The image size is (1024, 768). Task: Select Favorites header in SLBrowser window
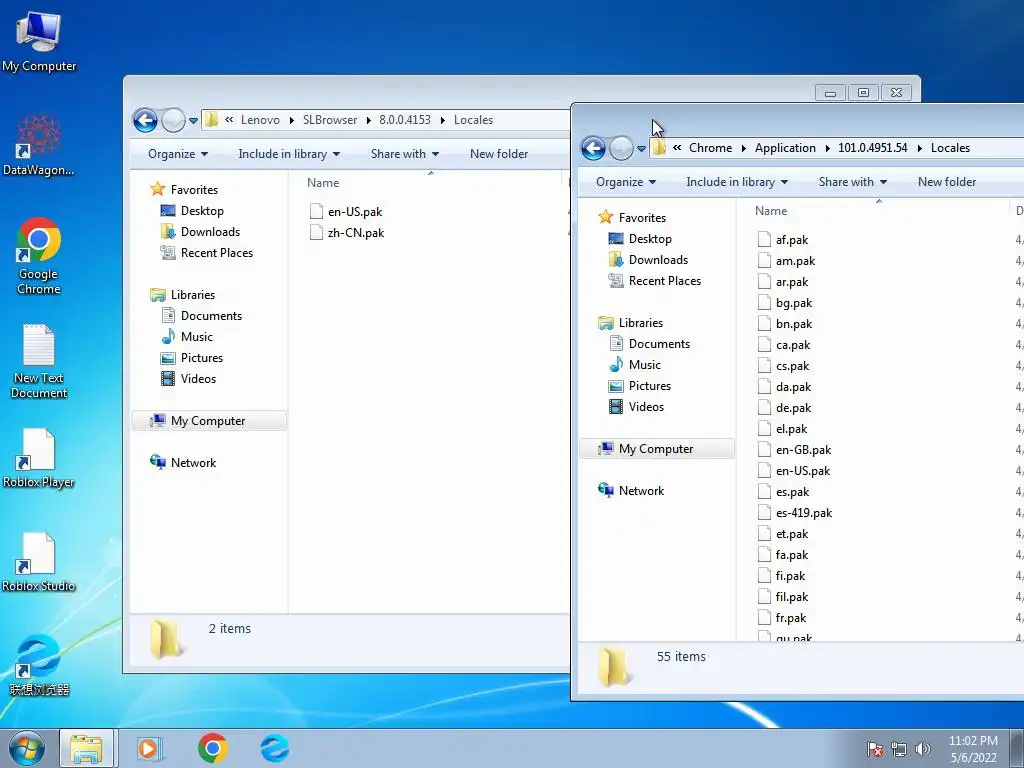point(194,190)
